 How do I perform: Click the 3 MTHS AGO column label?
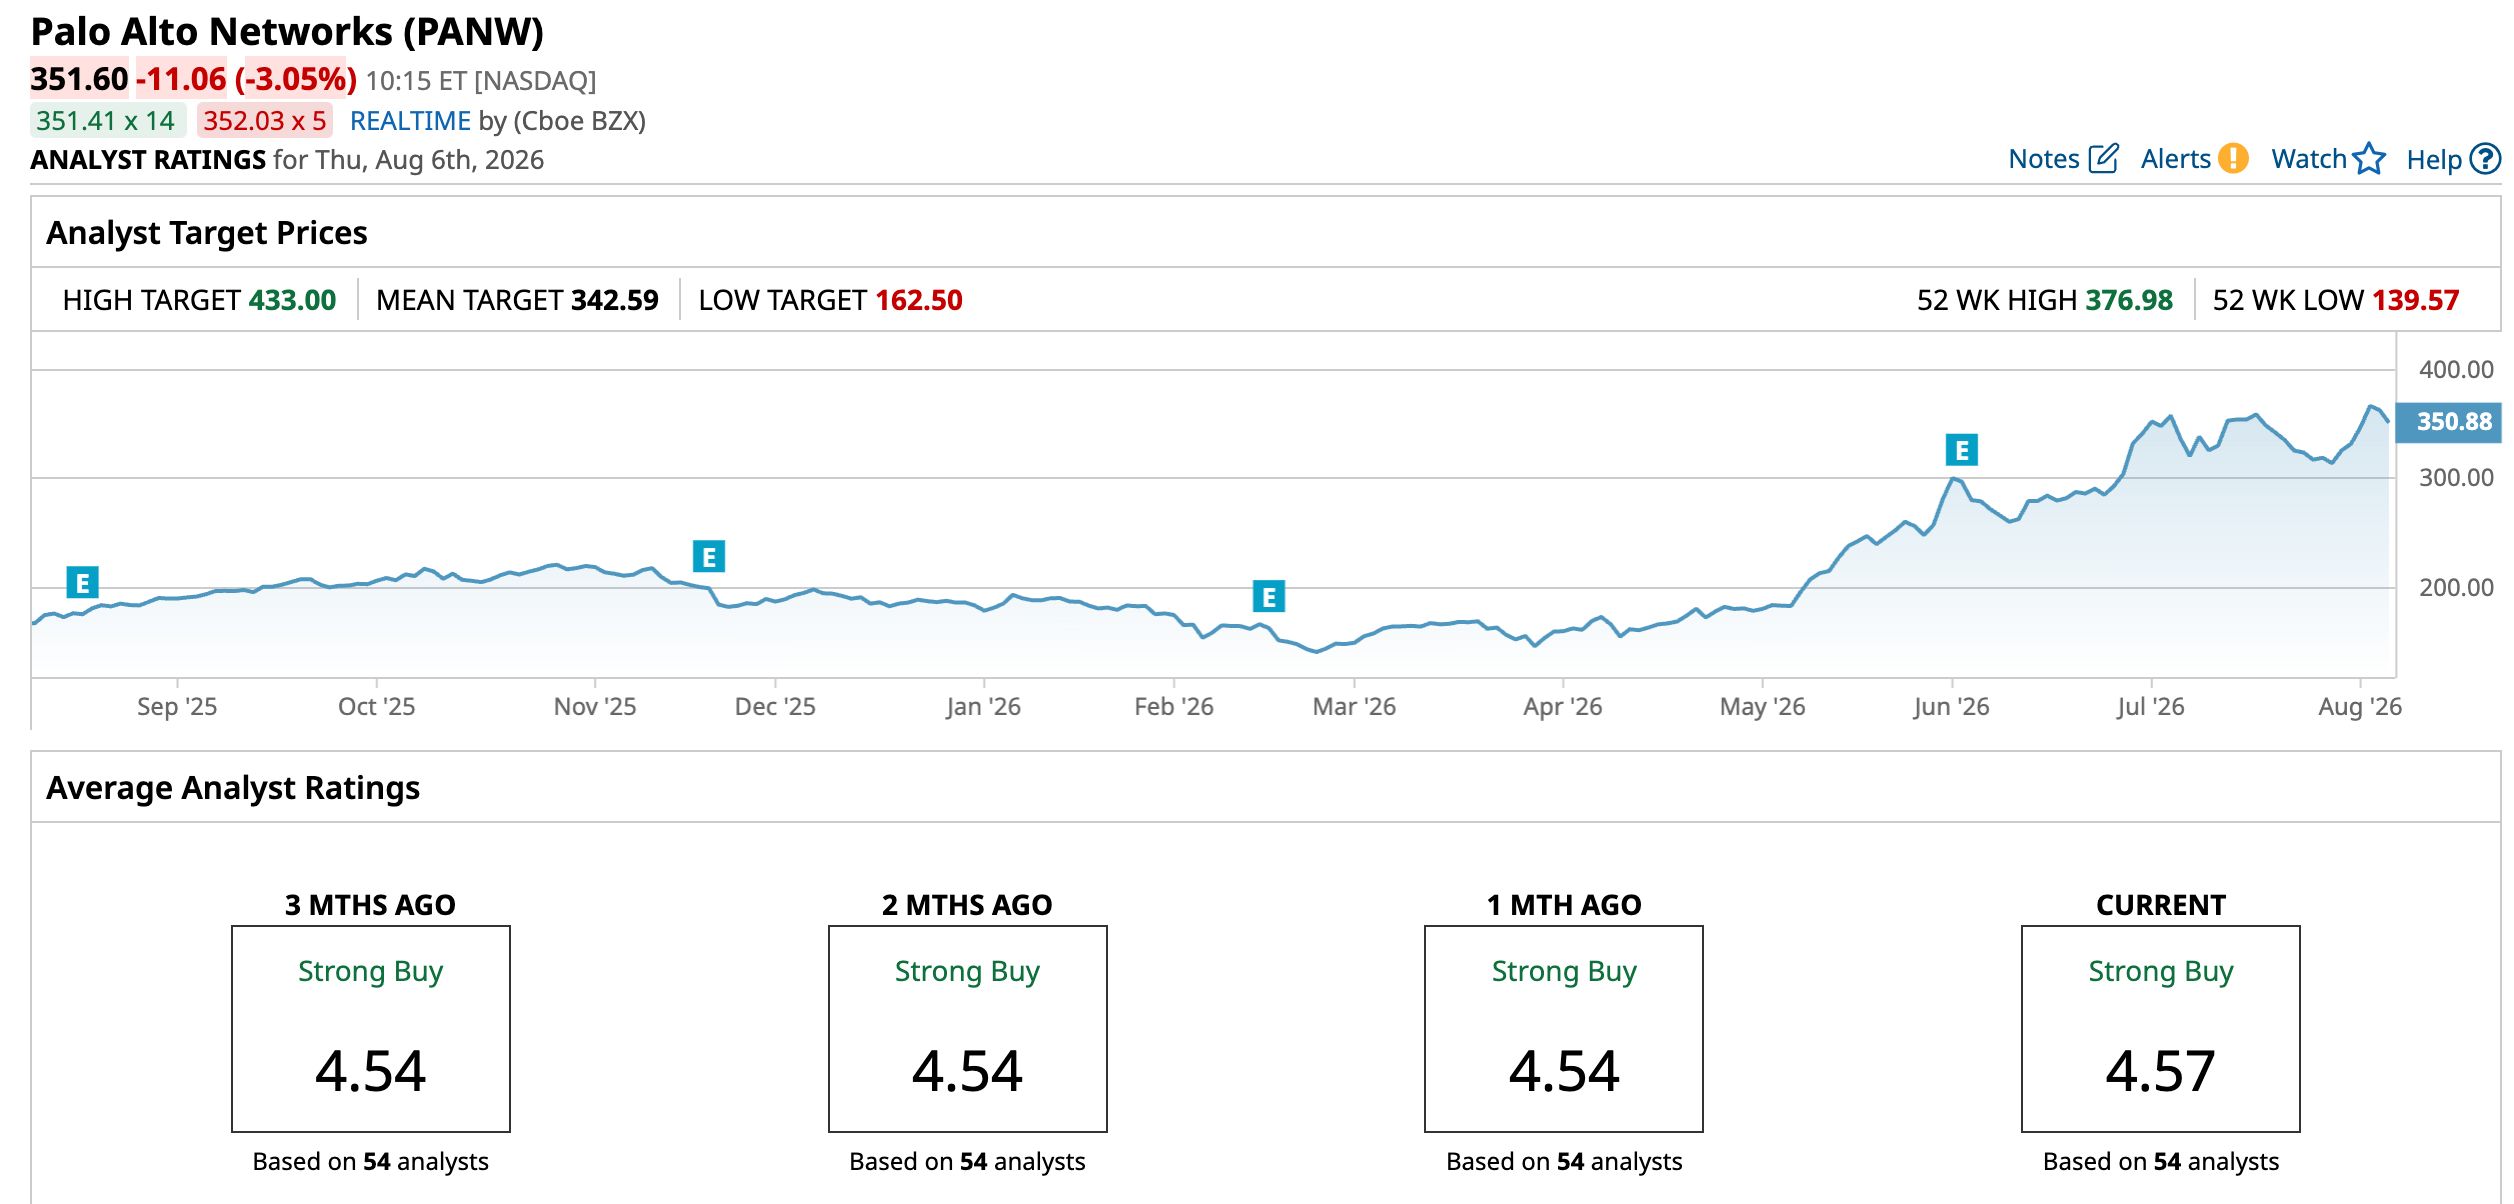tap(371, 905)
